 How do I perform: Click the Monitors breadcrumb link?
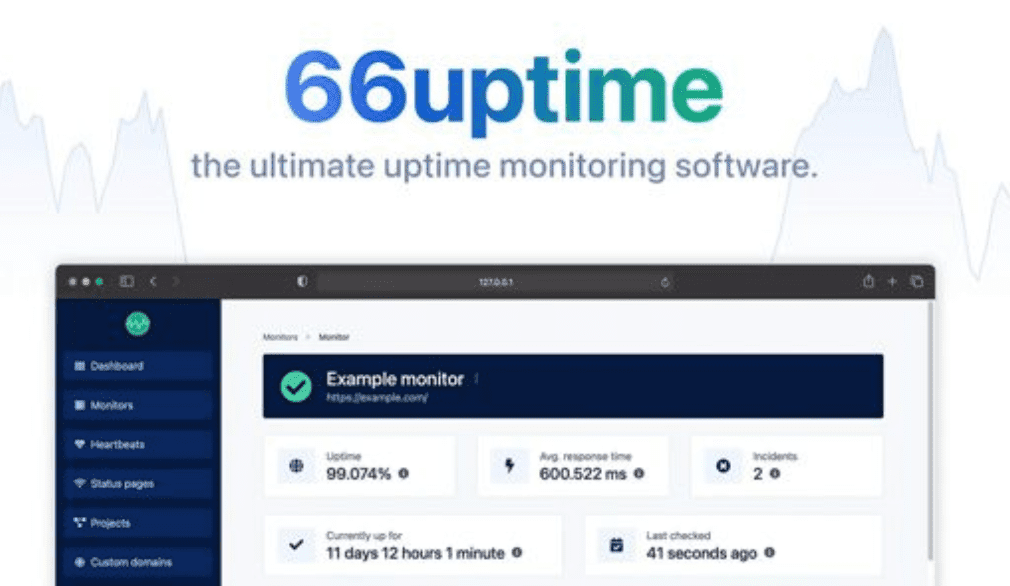click(x=280, y=338)
